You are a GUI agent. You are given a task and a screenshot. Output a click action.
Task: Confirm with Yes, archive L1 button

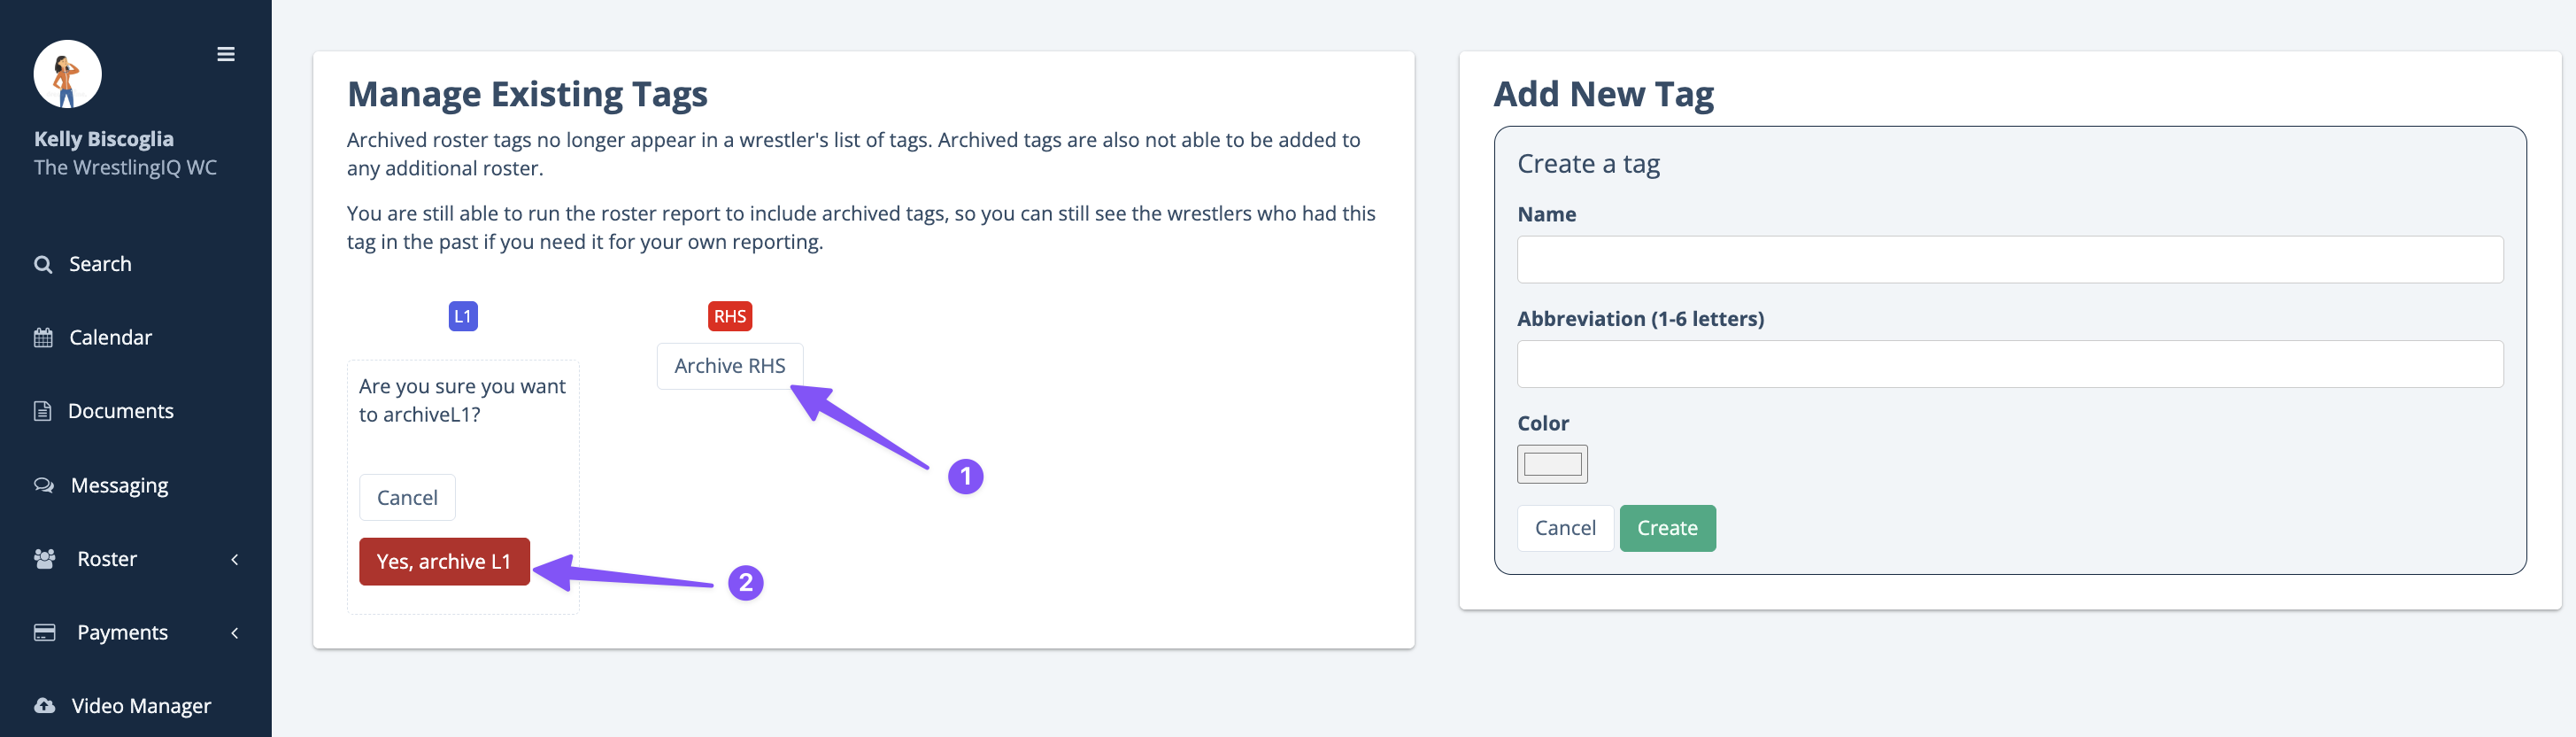tap(444, 562)
